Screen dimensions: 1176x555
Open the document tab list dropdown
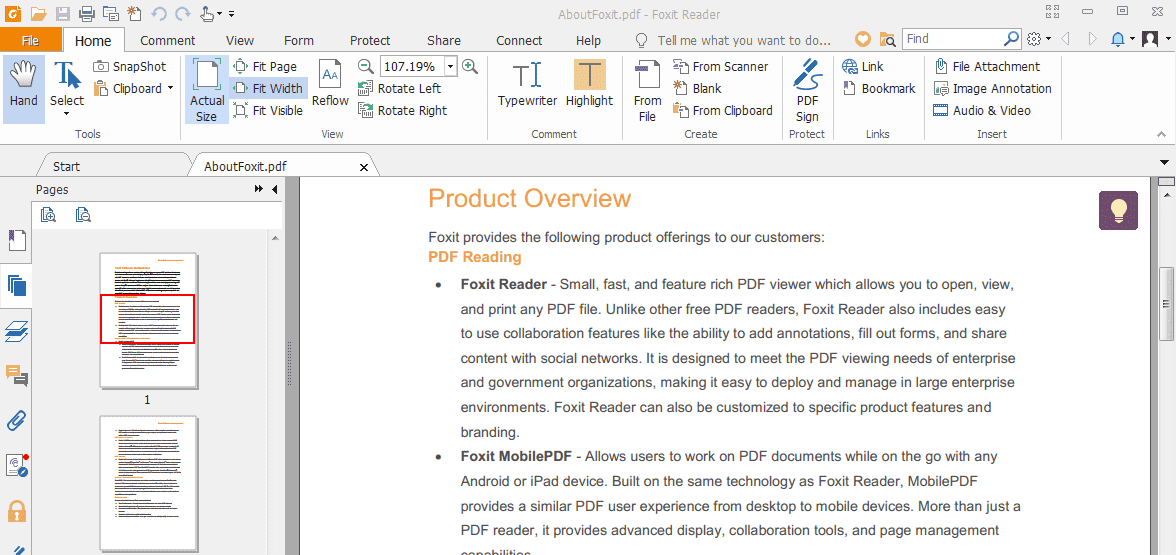click(x=1165, y=162)
